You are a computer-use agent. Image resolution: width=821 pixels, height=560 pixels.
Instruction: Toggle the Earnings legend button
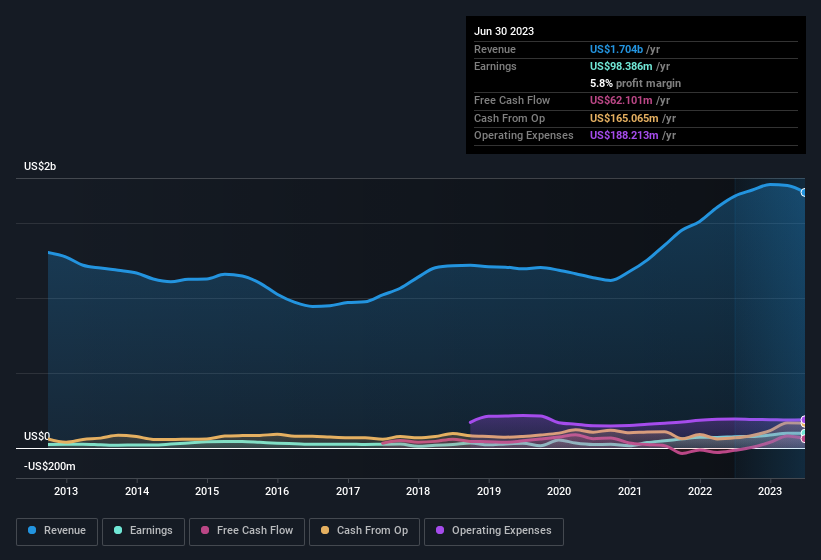click(143, 532)
